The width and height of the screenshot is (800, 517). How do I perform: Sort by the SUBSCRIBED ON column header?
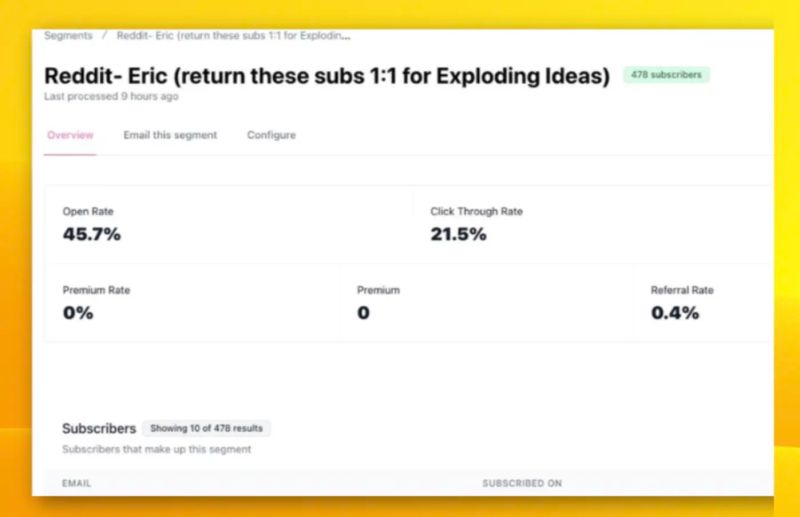coord(521,483)
